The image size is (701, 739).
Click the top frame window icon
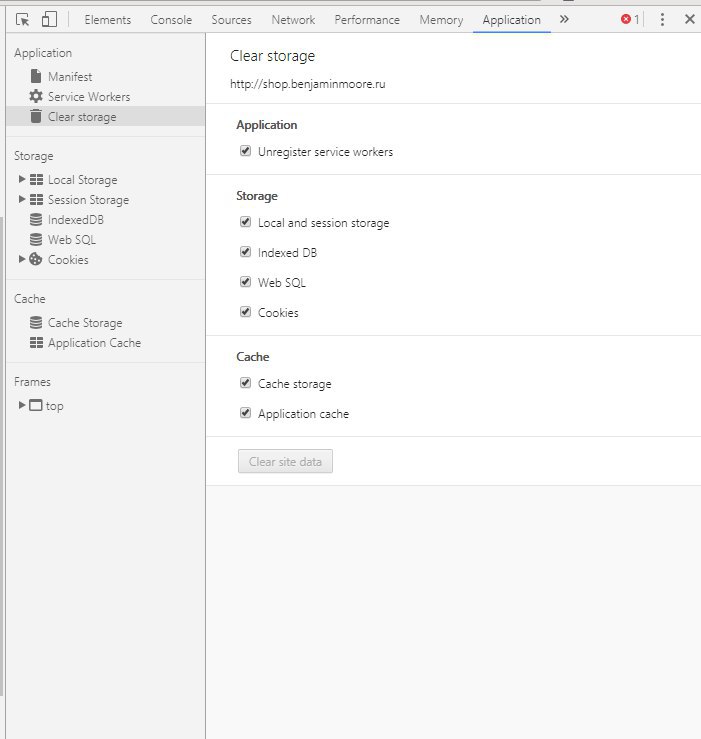click(x=36, y=405)
